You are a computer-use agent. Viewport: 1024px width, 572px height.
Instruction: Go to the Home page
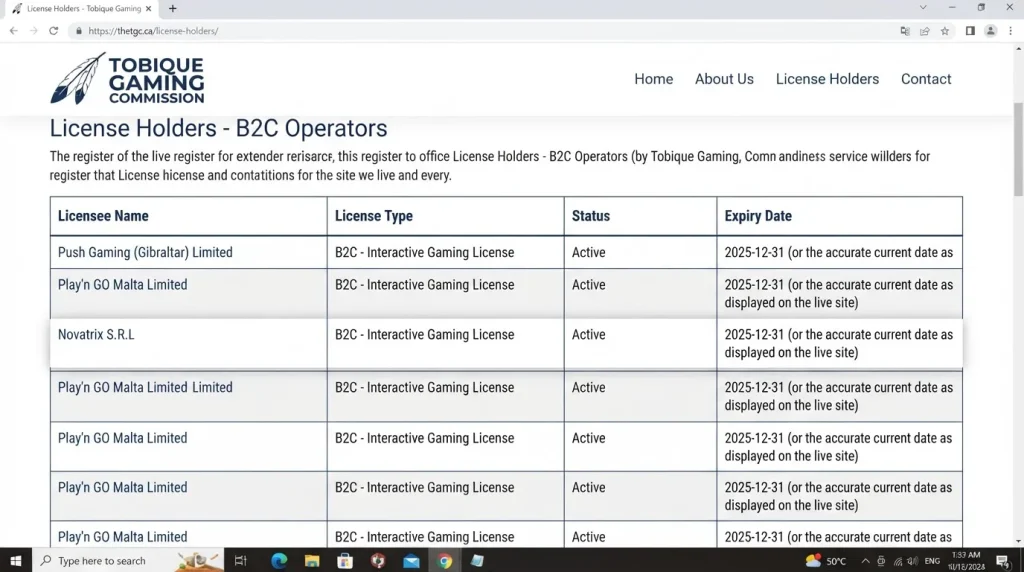click(x=653, y=79)
